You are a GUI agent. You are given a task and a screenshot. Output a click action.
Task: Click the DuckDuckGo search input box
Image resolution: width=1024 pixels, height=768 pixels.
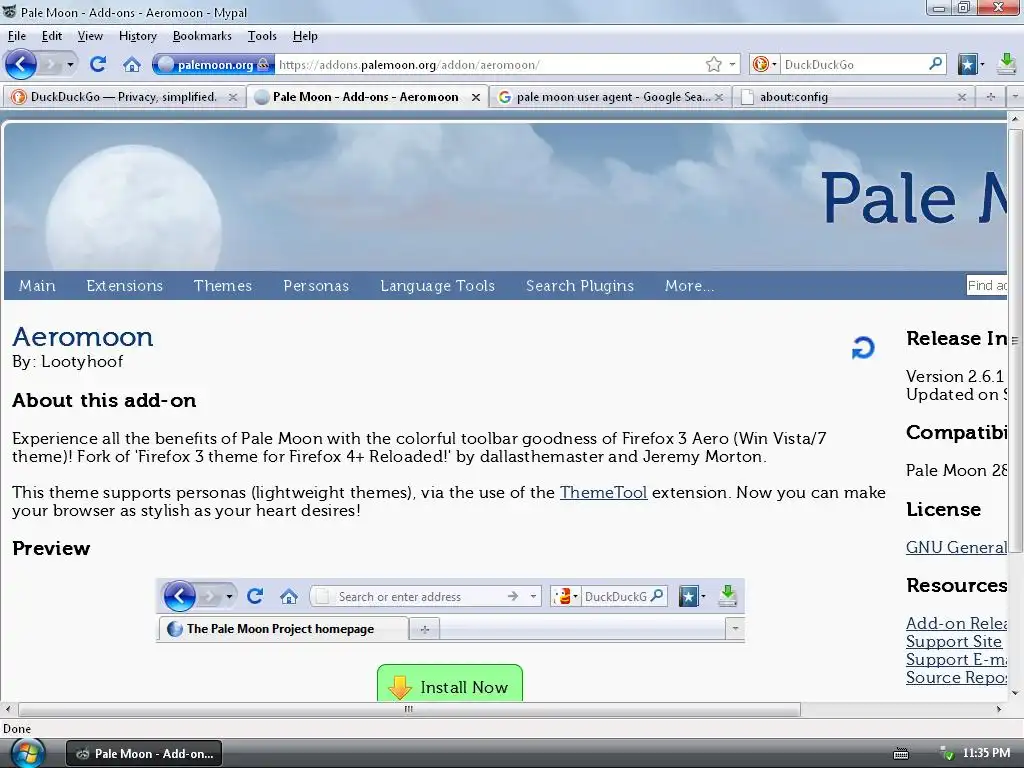(854, 65)
